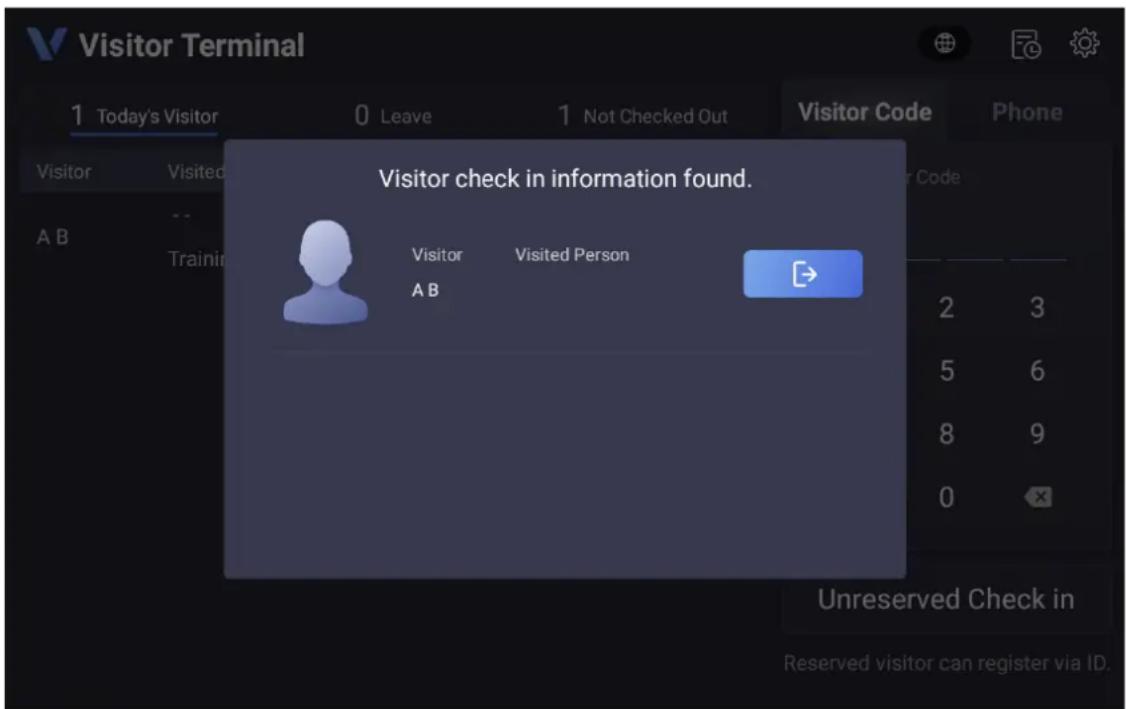Screen dimensions: 1126x709
Task: Open the language globe icon
Action: point(944,43)
